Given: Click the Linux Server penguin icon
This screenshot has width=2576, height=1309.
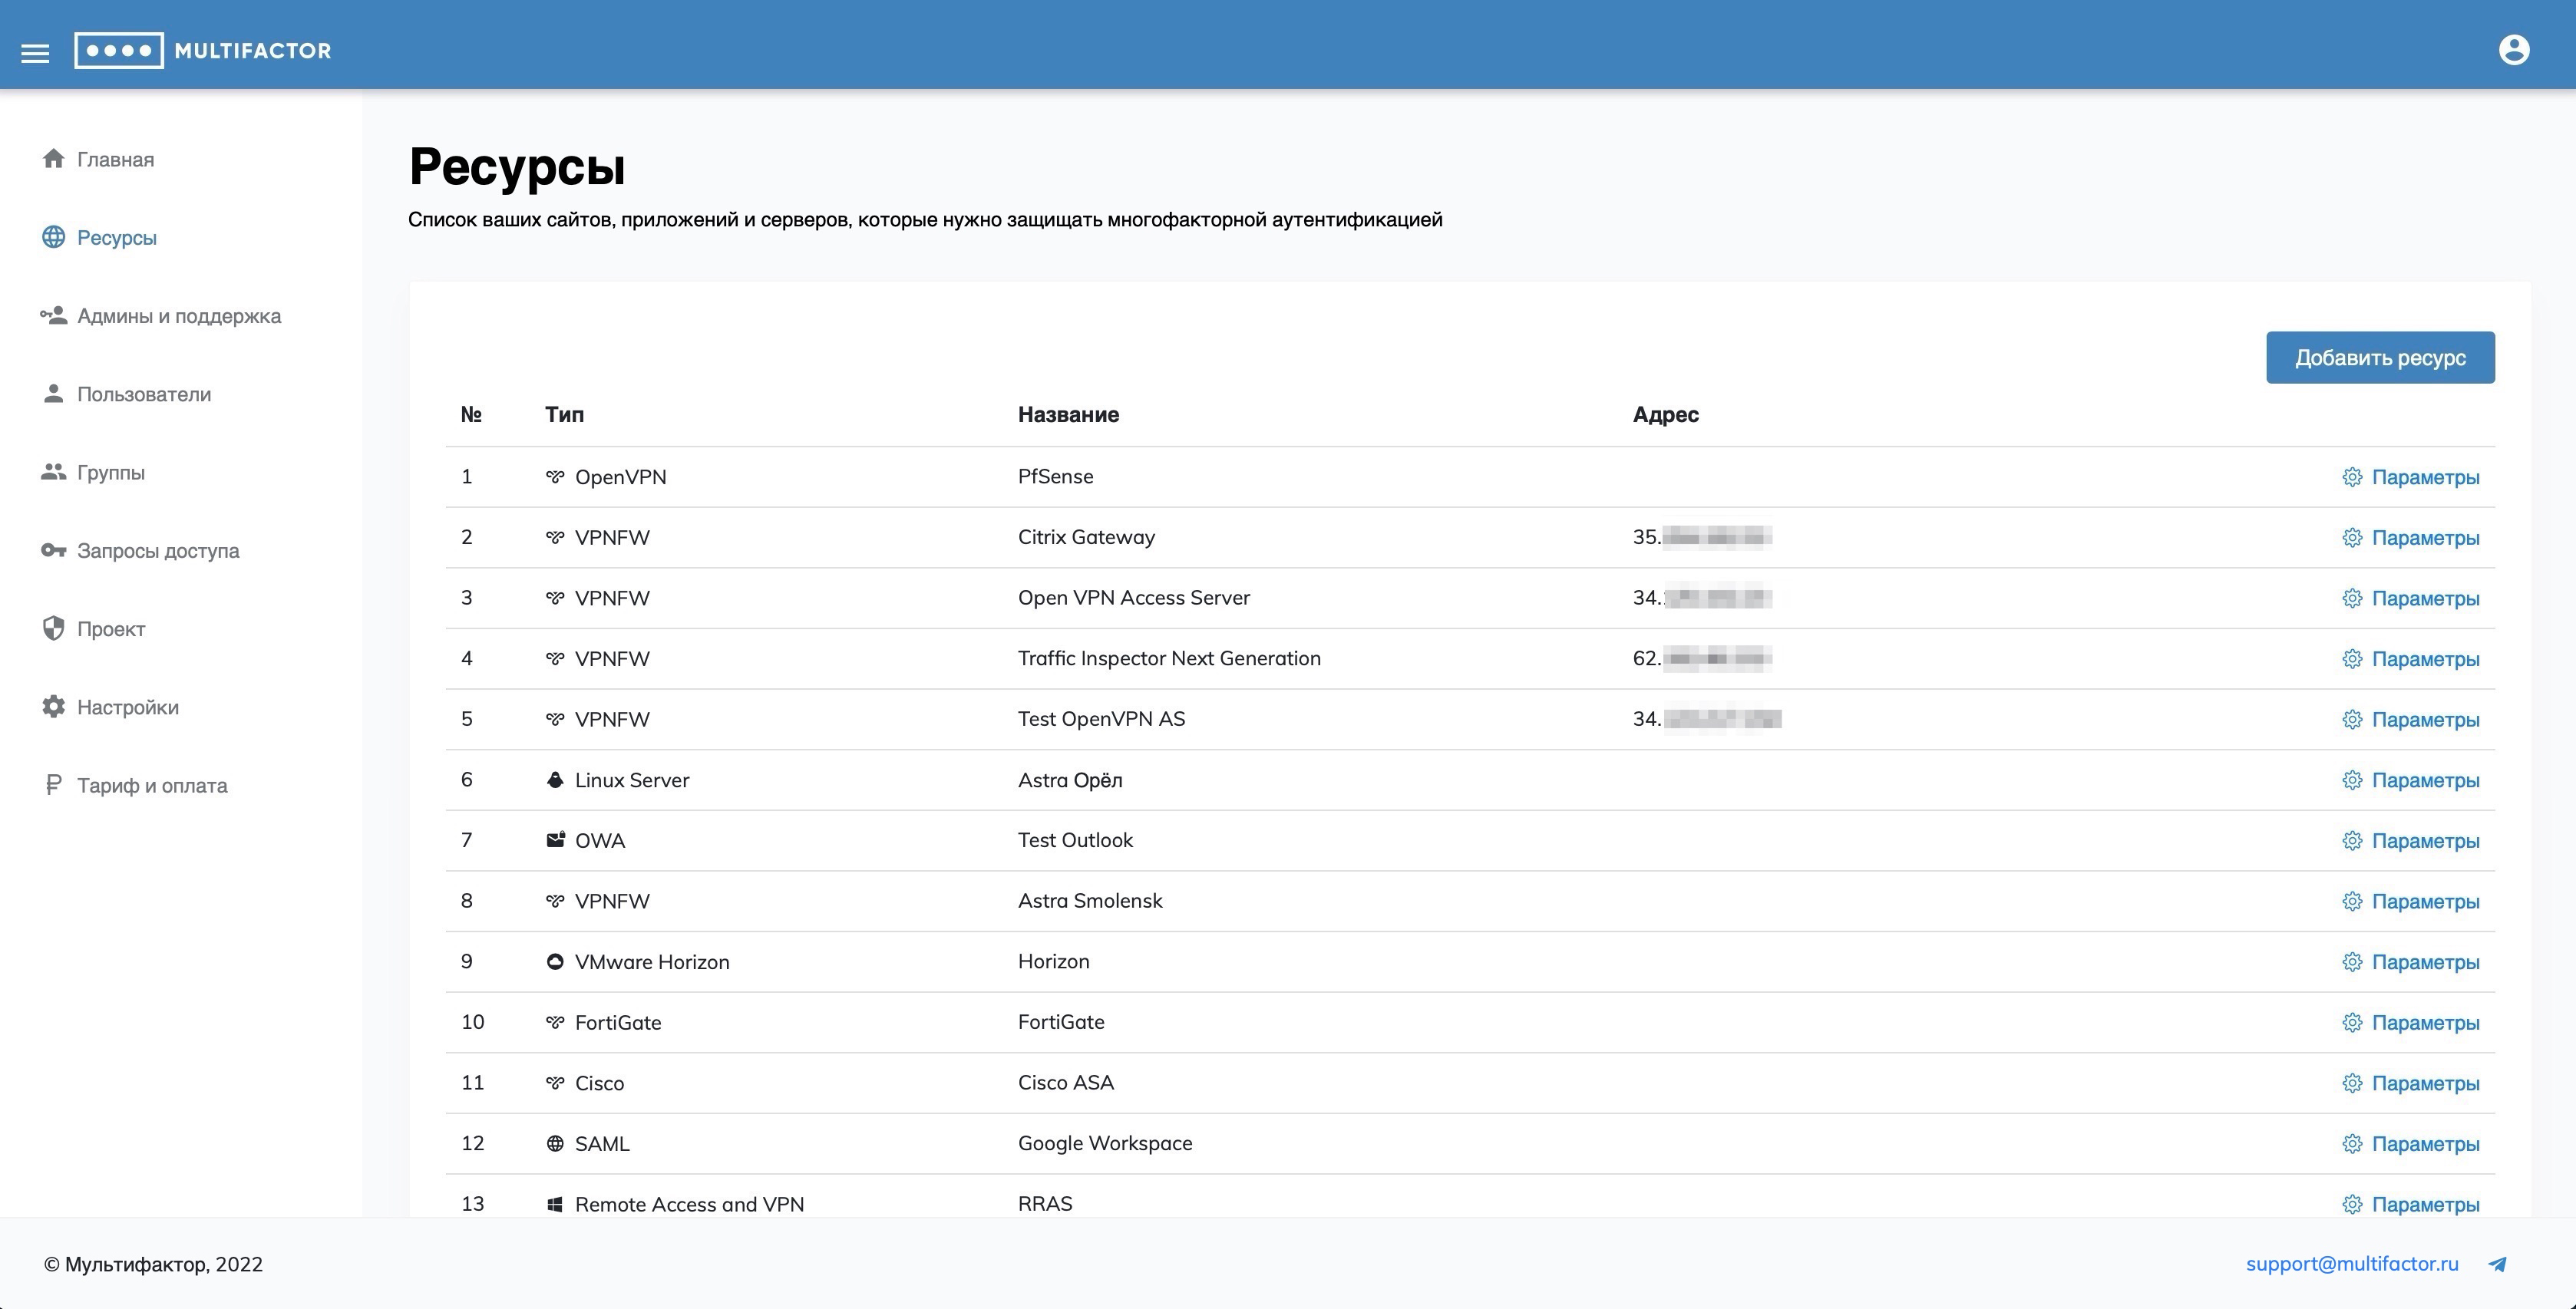Looking at the screenshot, I should tap(555, 780).
